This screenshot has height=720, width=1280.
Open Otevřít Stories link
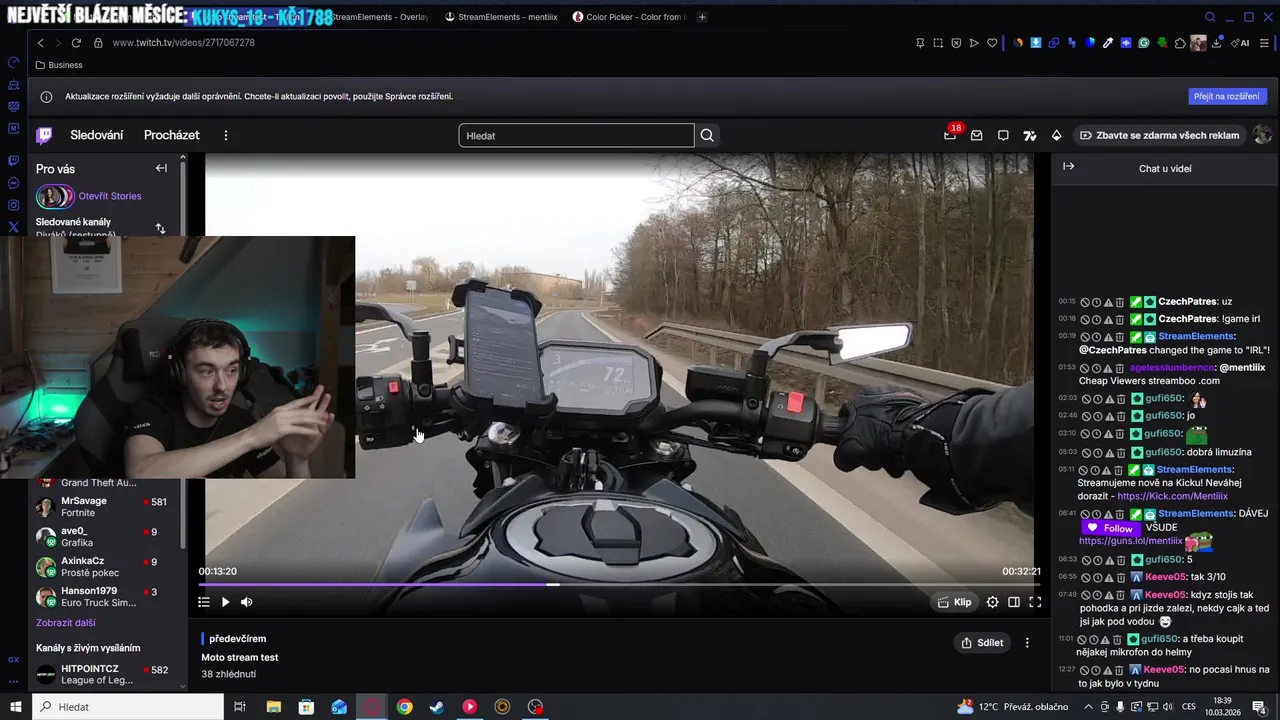110,196
